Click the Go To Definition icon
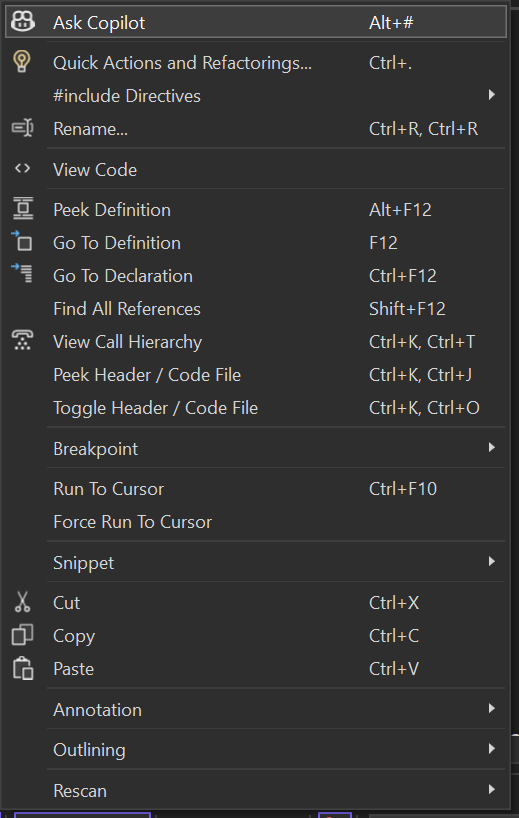Viewport: 519px width, 818px height. (x=22, y=242)
